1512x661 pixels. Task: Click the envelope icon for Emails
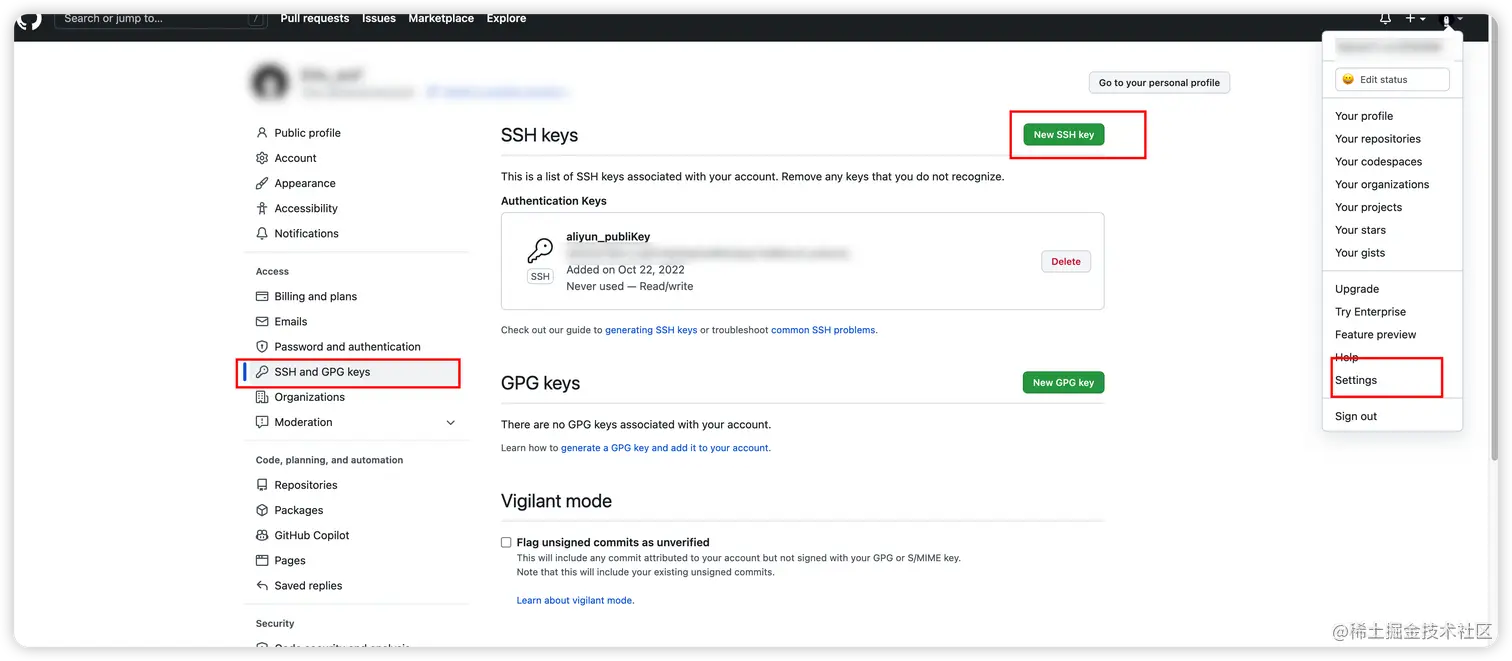262,322
